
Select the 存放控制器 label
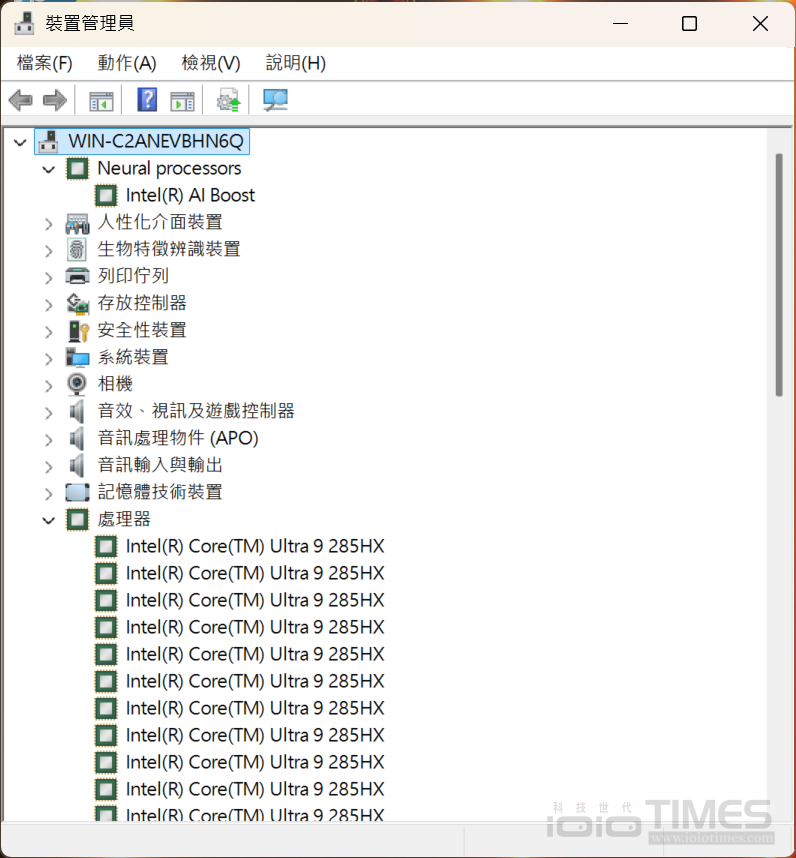click(x=142, y=303)
